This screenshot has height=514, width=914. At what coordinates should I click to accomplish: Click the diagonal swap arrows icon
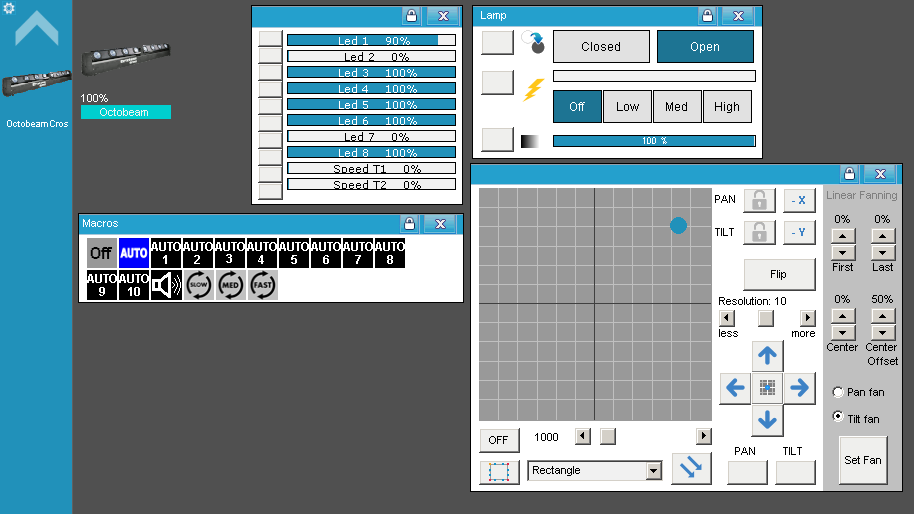click(691, 468)
